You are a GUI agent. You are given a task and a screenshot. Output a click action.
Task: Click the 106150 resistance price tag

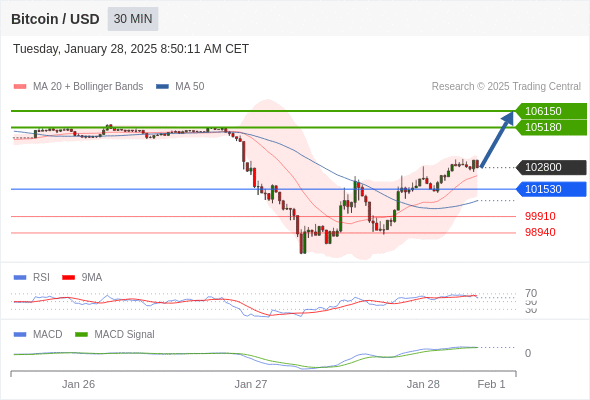[x=551, y=111]
